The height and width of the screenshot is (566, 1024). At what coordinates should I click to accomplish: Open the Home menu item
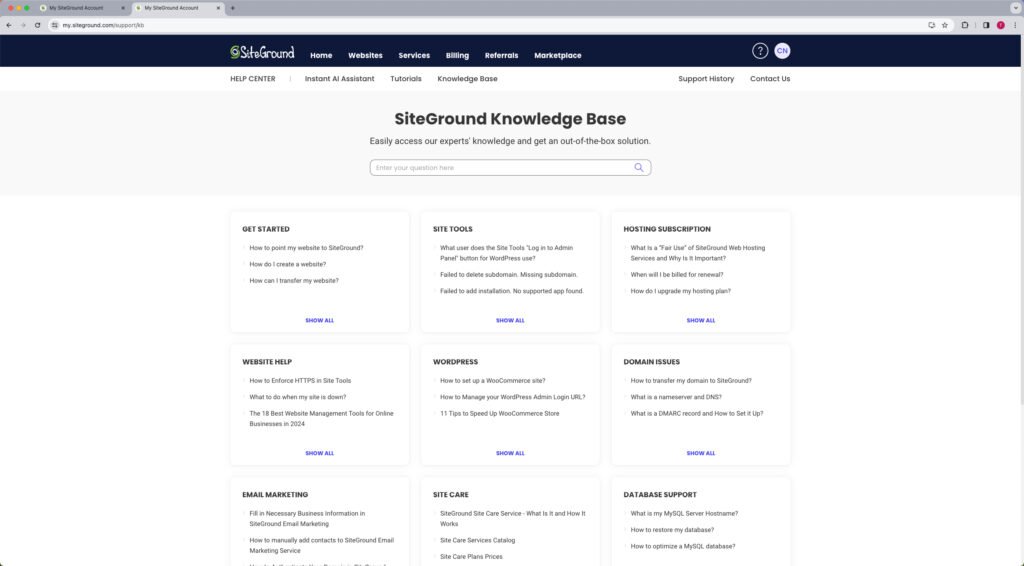[321, 55]
